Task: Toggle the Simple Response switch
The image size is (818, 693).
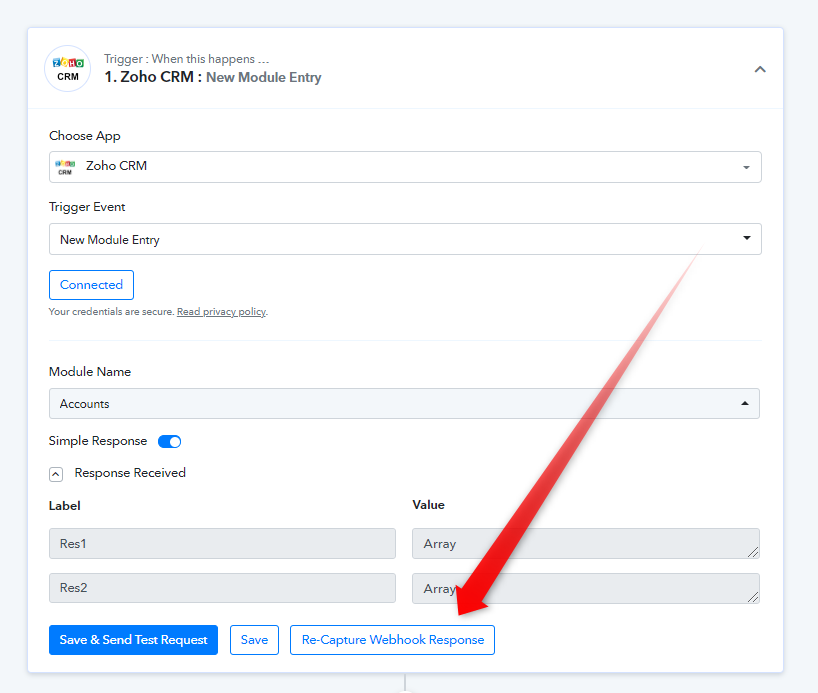Action: pyautogui.click(x=170, y=441)
